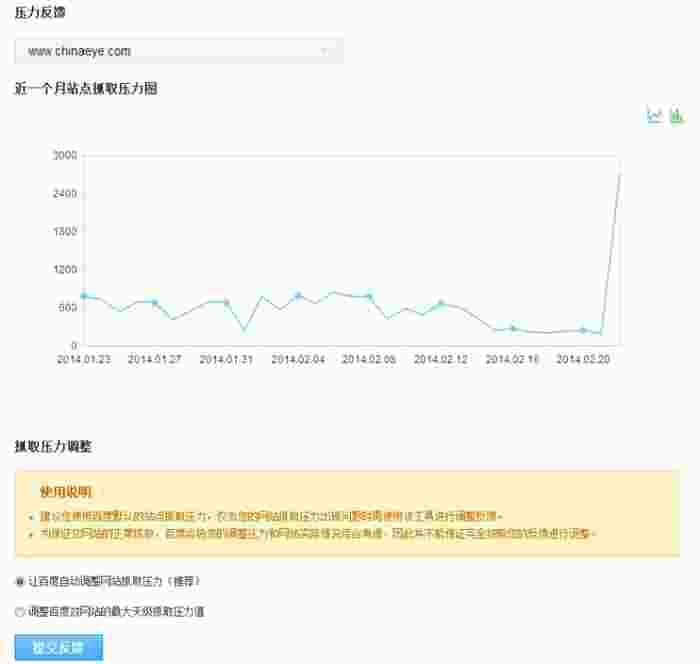Click the y-axis label 1200
Viewport: 700px width, 664px height.
pos(65,269)
